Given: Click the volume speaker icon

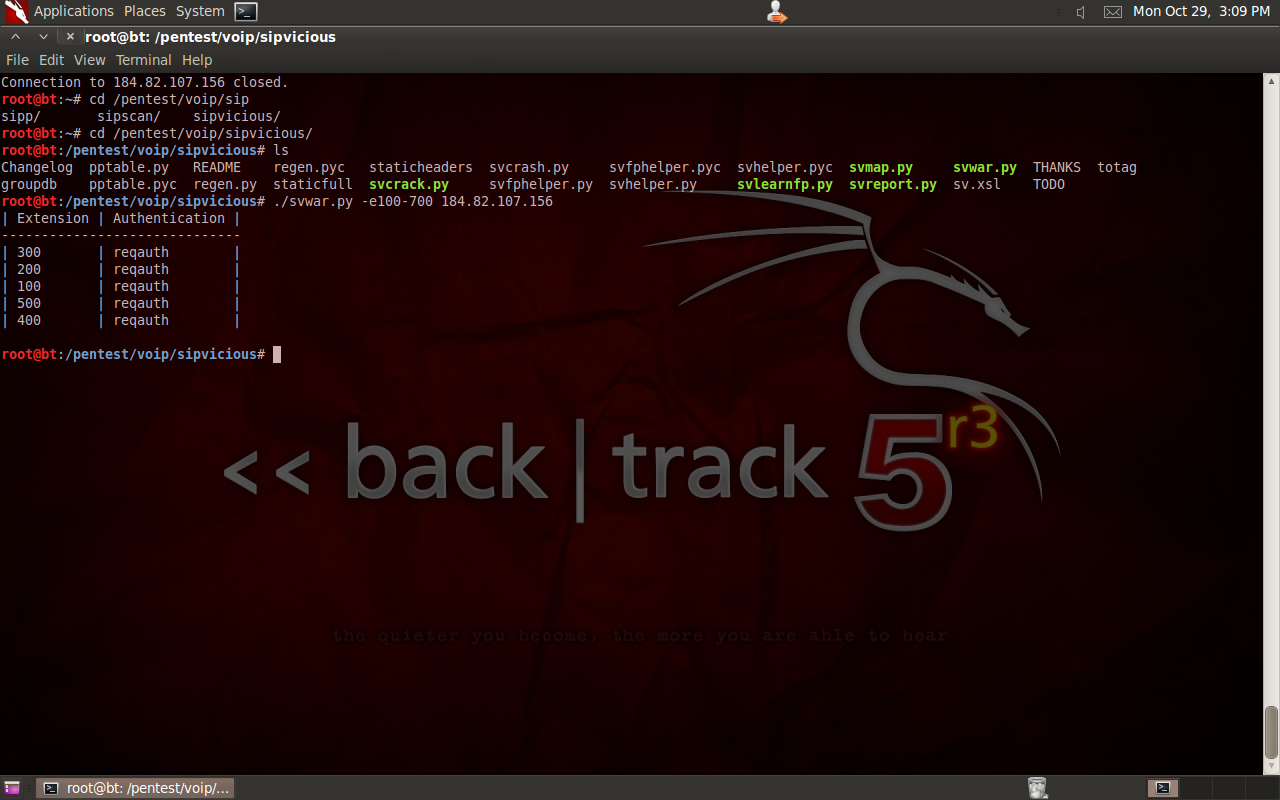Looking at the screenshot, I should click(x=1081, y=12).
